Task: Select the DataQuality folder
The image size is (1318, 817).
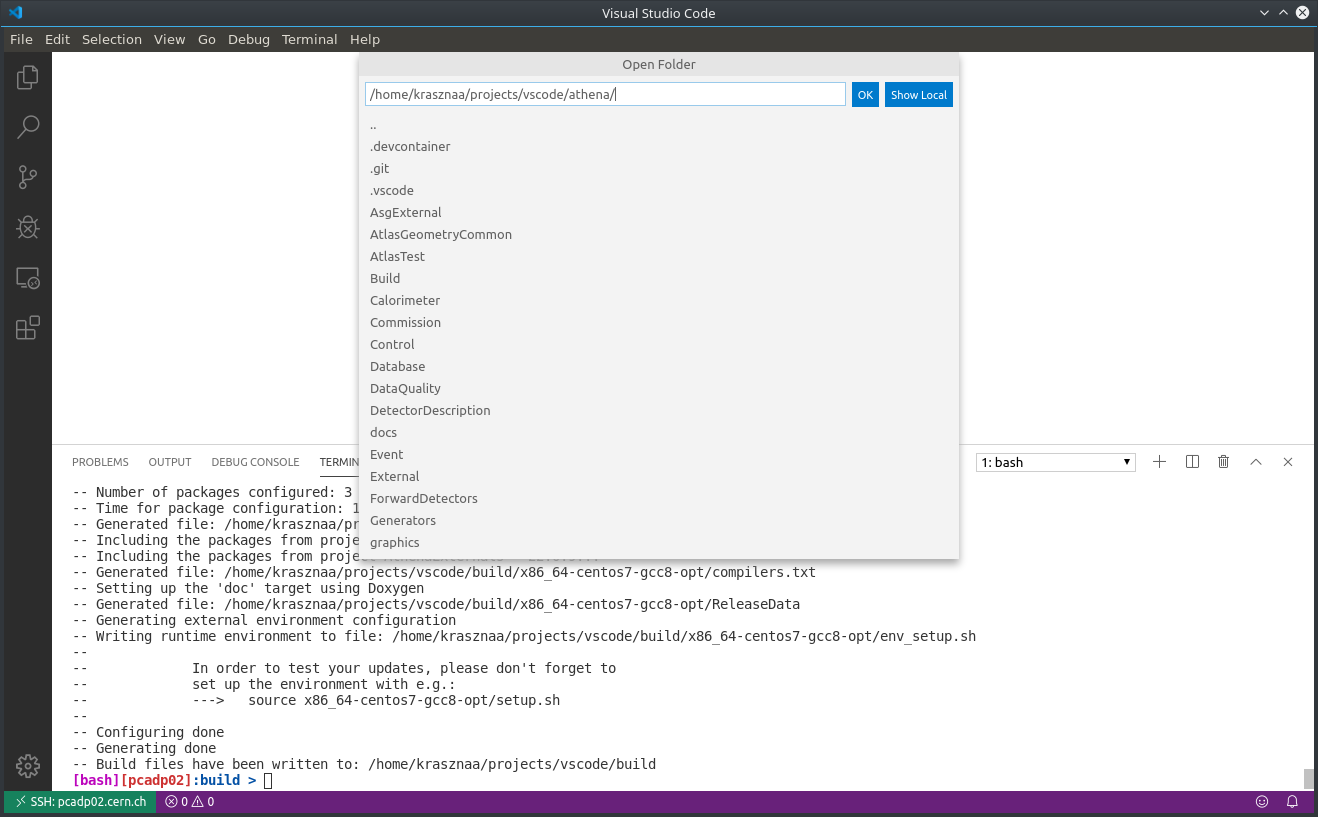Action: tap(659, 389)
